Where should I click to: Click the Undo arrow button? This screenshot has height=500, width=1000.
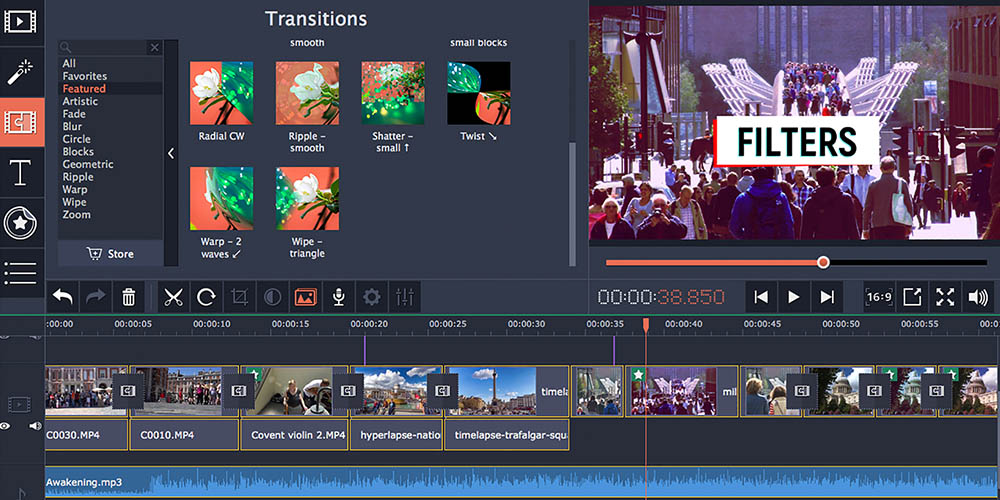coord(62,297)
